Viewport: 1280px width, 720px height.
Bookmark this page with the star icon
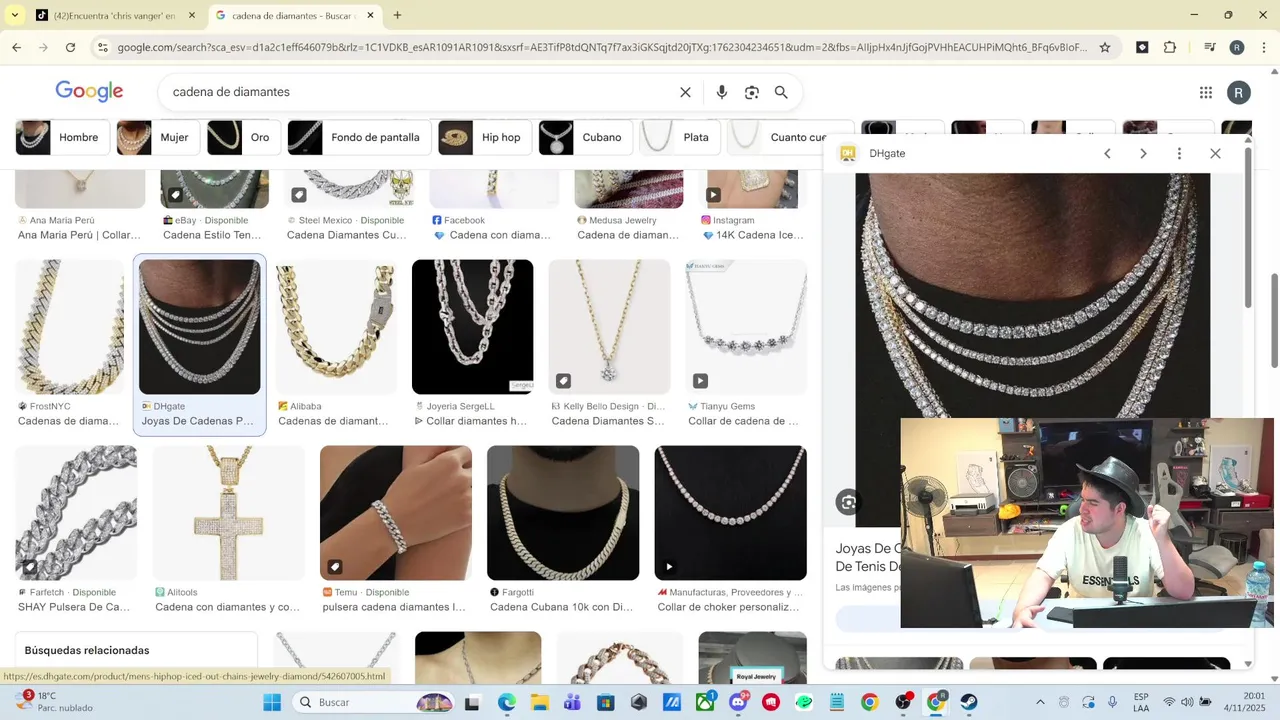click(x=1105, y=47)
